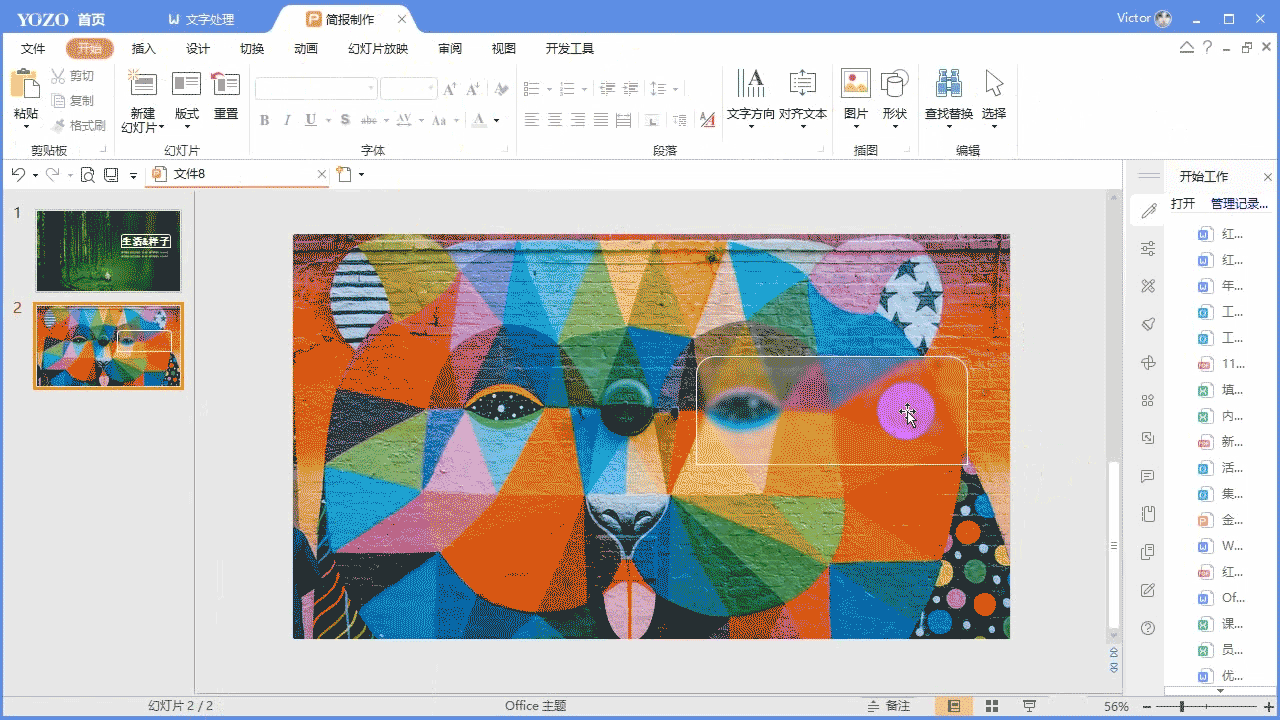1280x720 pixels.
Task: Open the comment bubble sidebar icon
Action: (x=1148, y=476)
